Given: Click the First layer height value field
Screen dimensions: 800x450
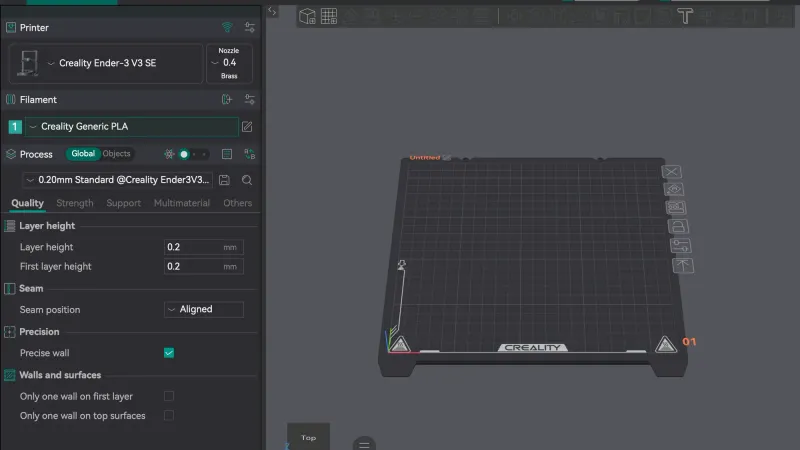Looking at the screenshot, I should point(204,266).
